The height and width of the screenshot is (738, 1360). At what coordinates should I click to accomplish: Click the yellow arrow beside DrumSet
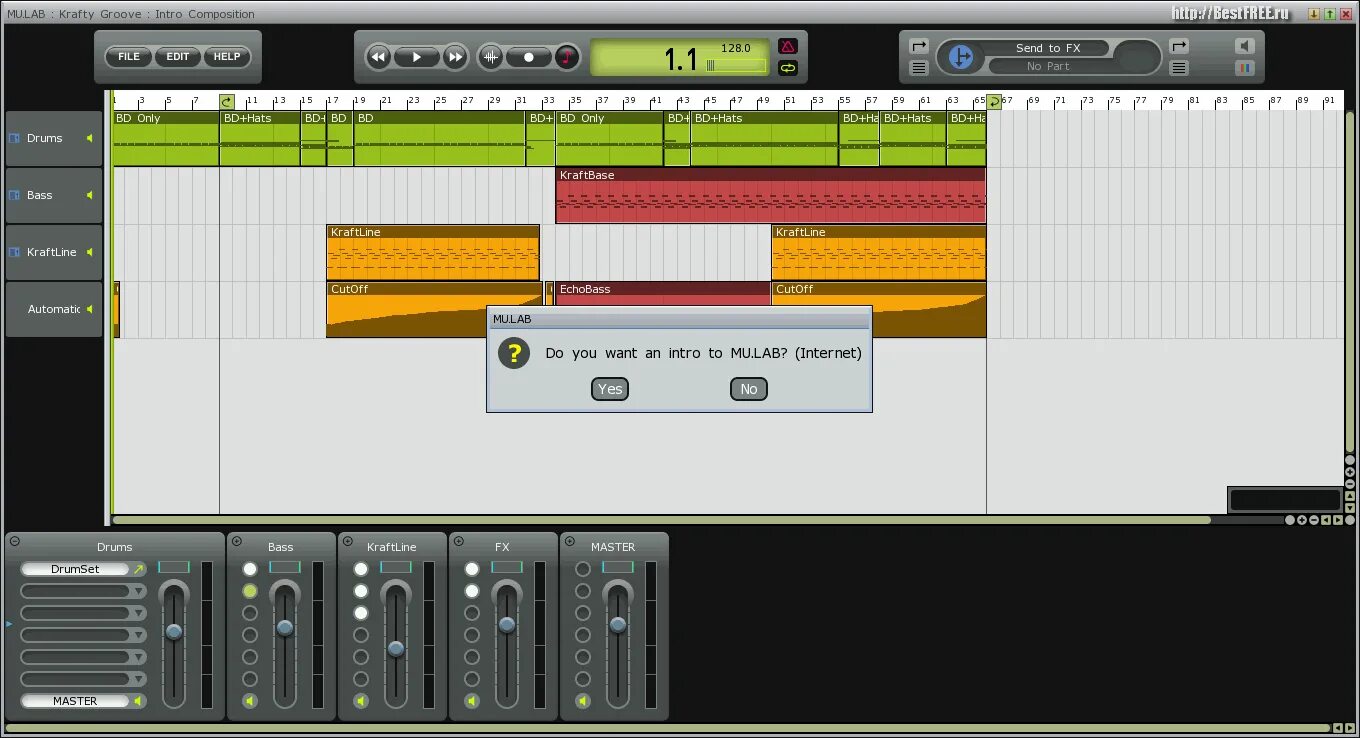139,569
